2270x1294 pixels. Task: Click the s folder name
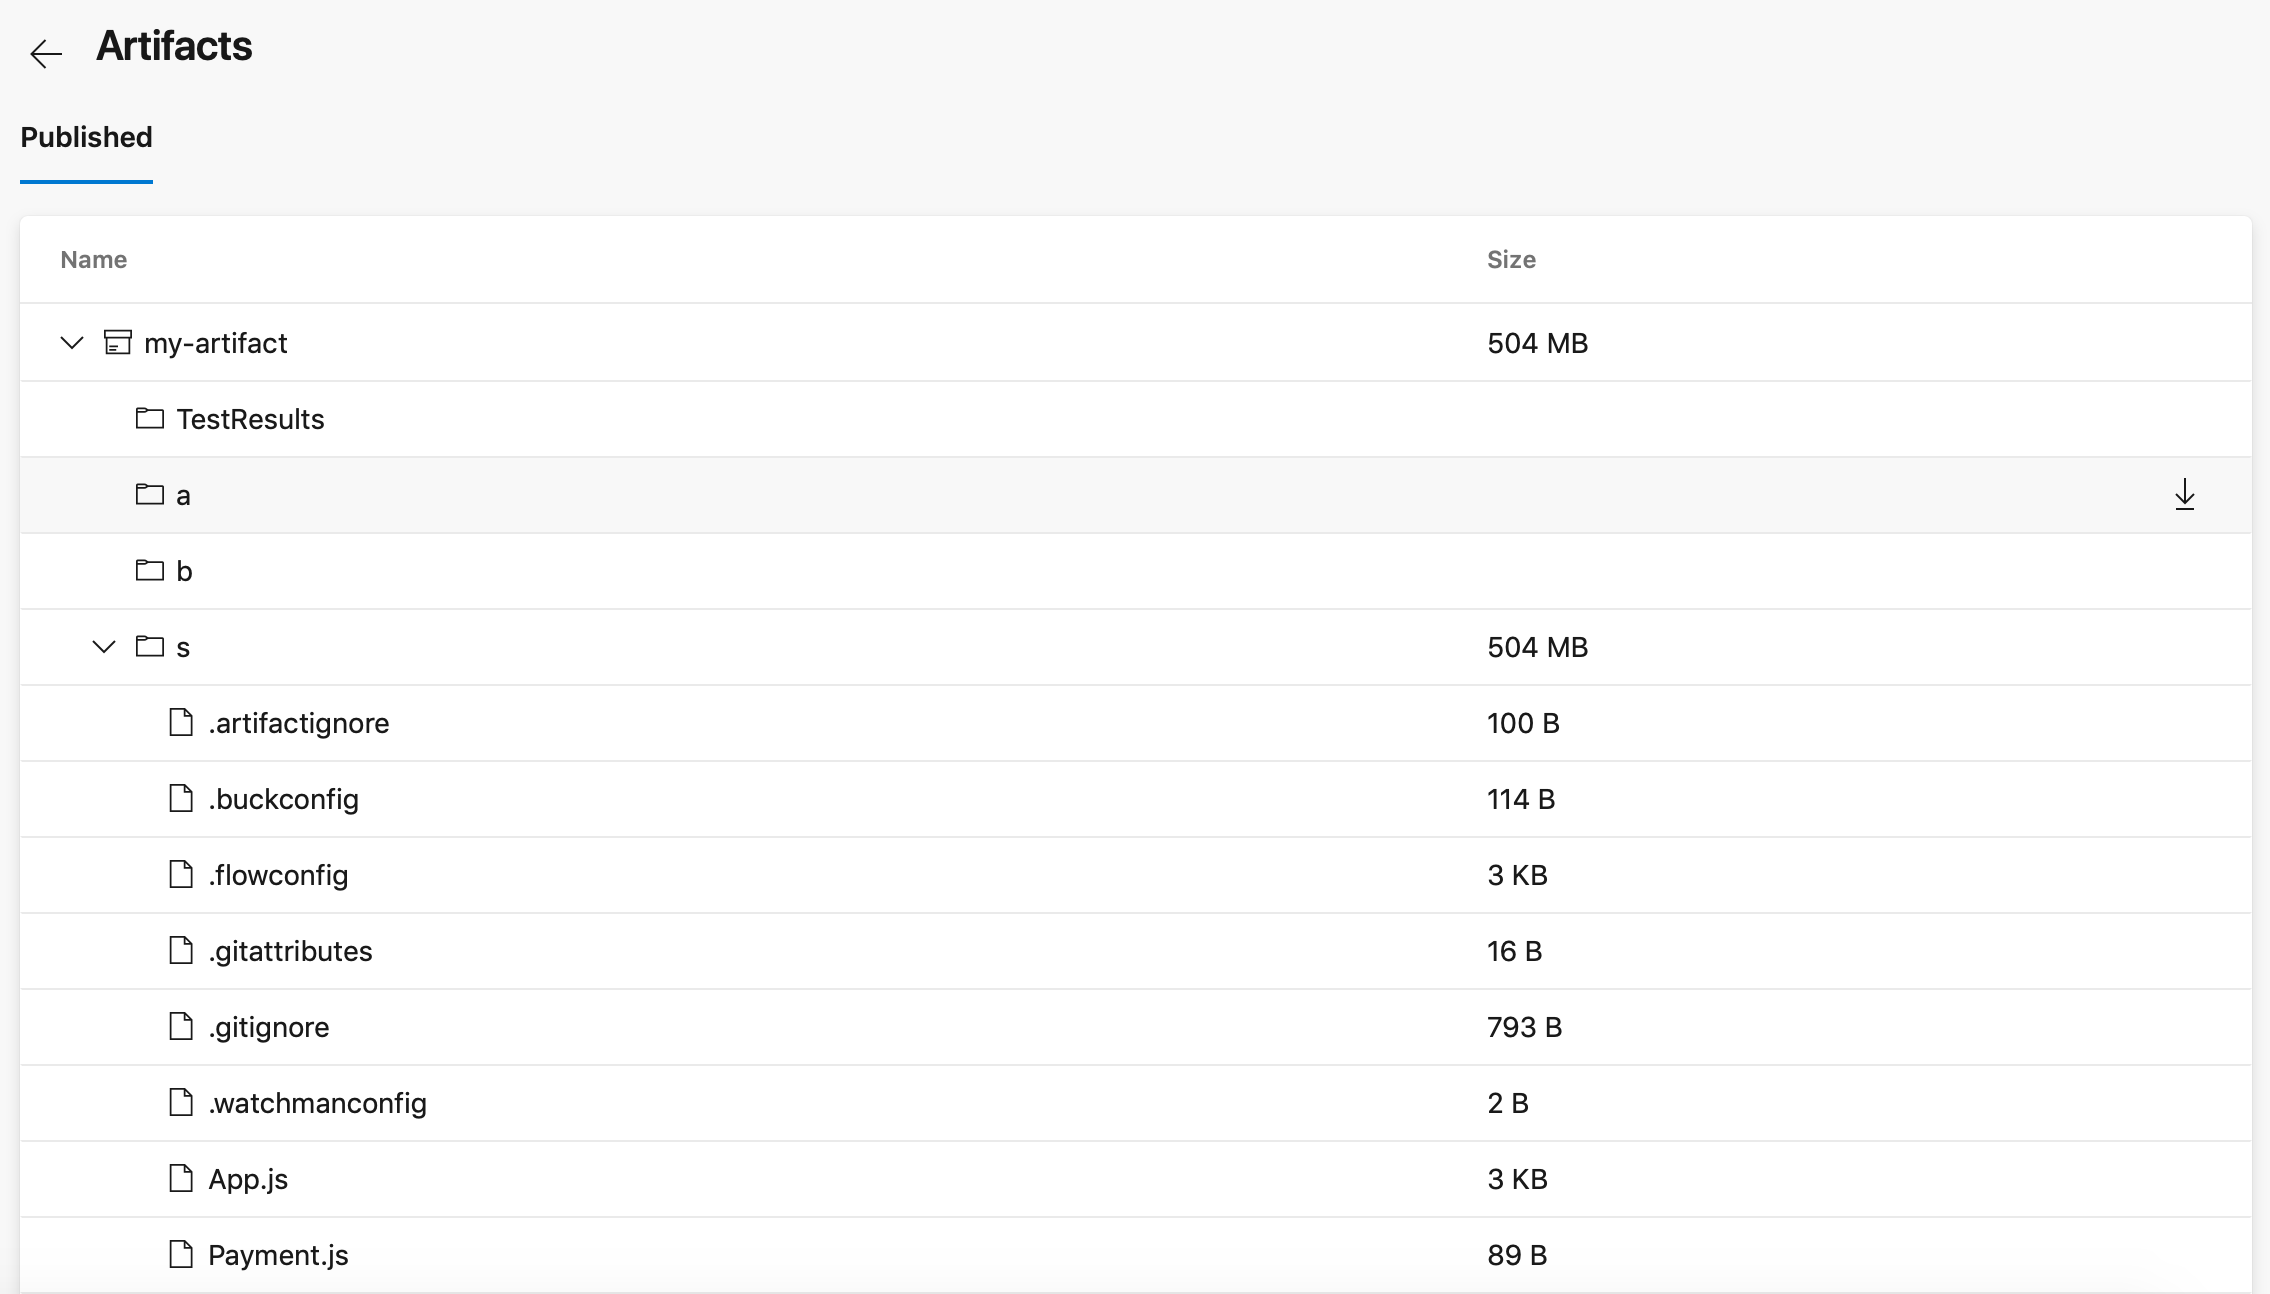[x=183, y=647]
